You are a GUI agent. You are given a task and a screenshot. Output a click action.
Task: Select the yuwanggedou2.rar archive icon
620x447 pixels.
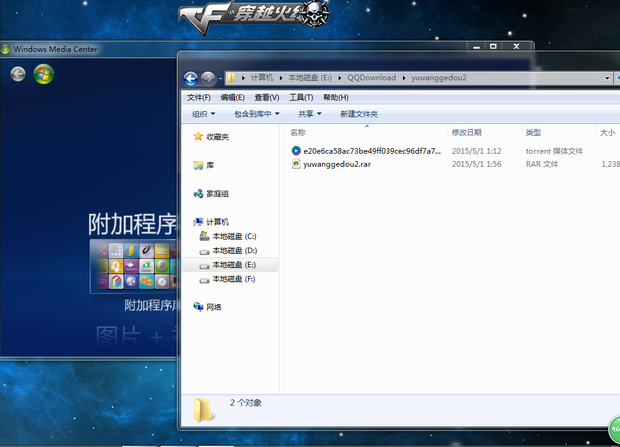pos(296,164)
